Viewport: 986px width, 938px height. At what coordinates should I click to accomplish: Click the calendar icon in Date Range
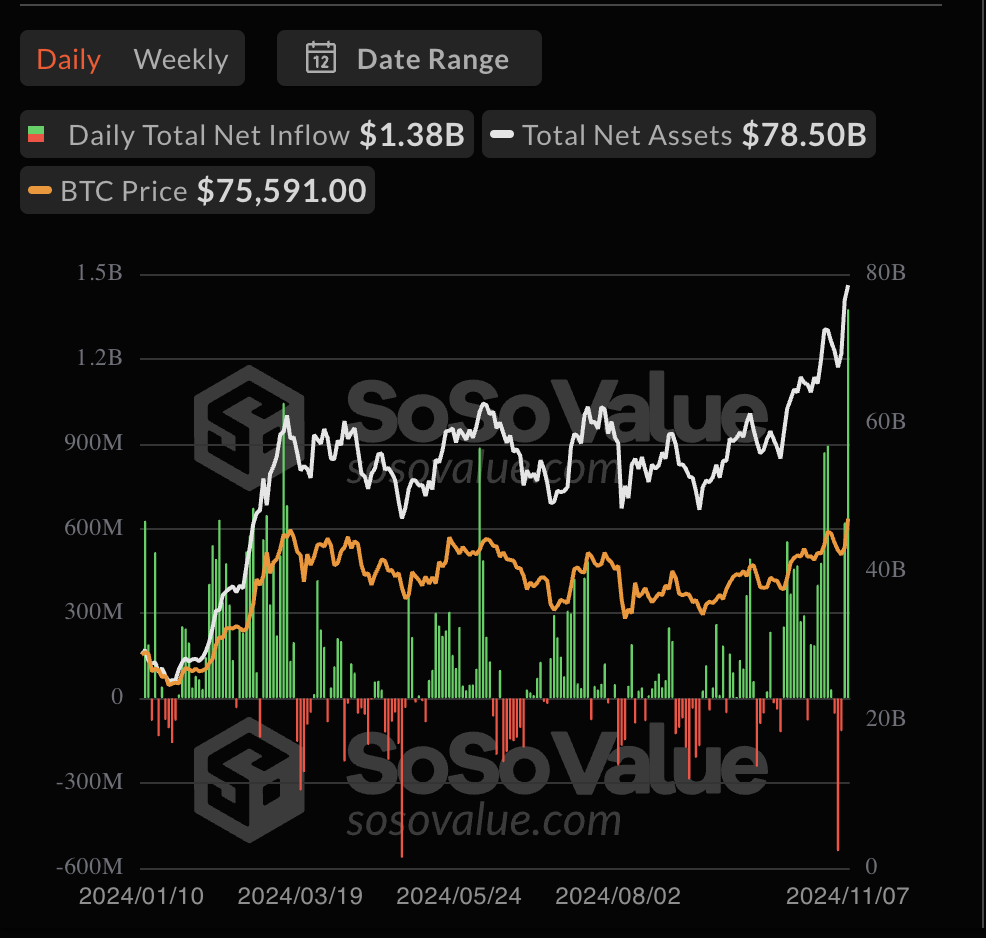(321, 58)
